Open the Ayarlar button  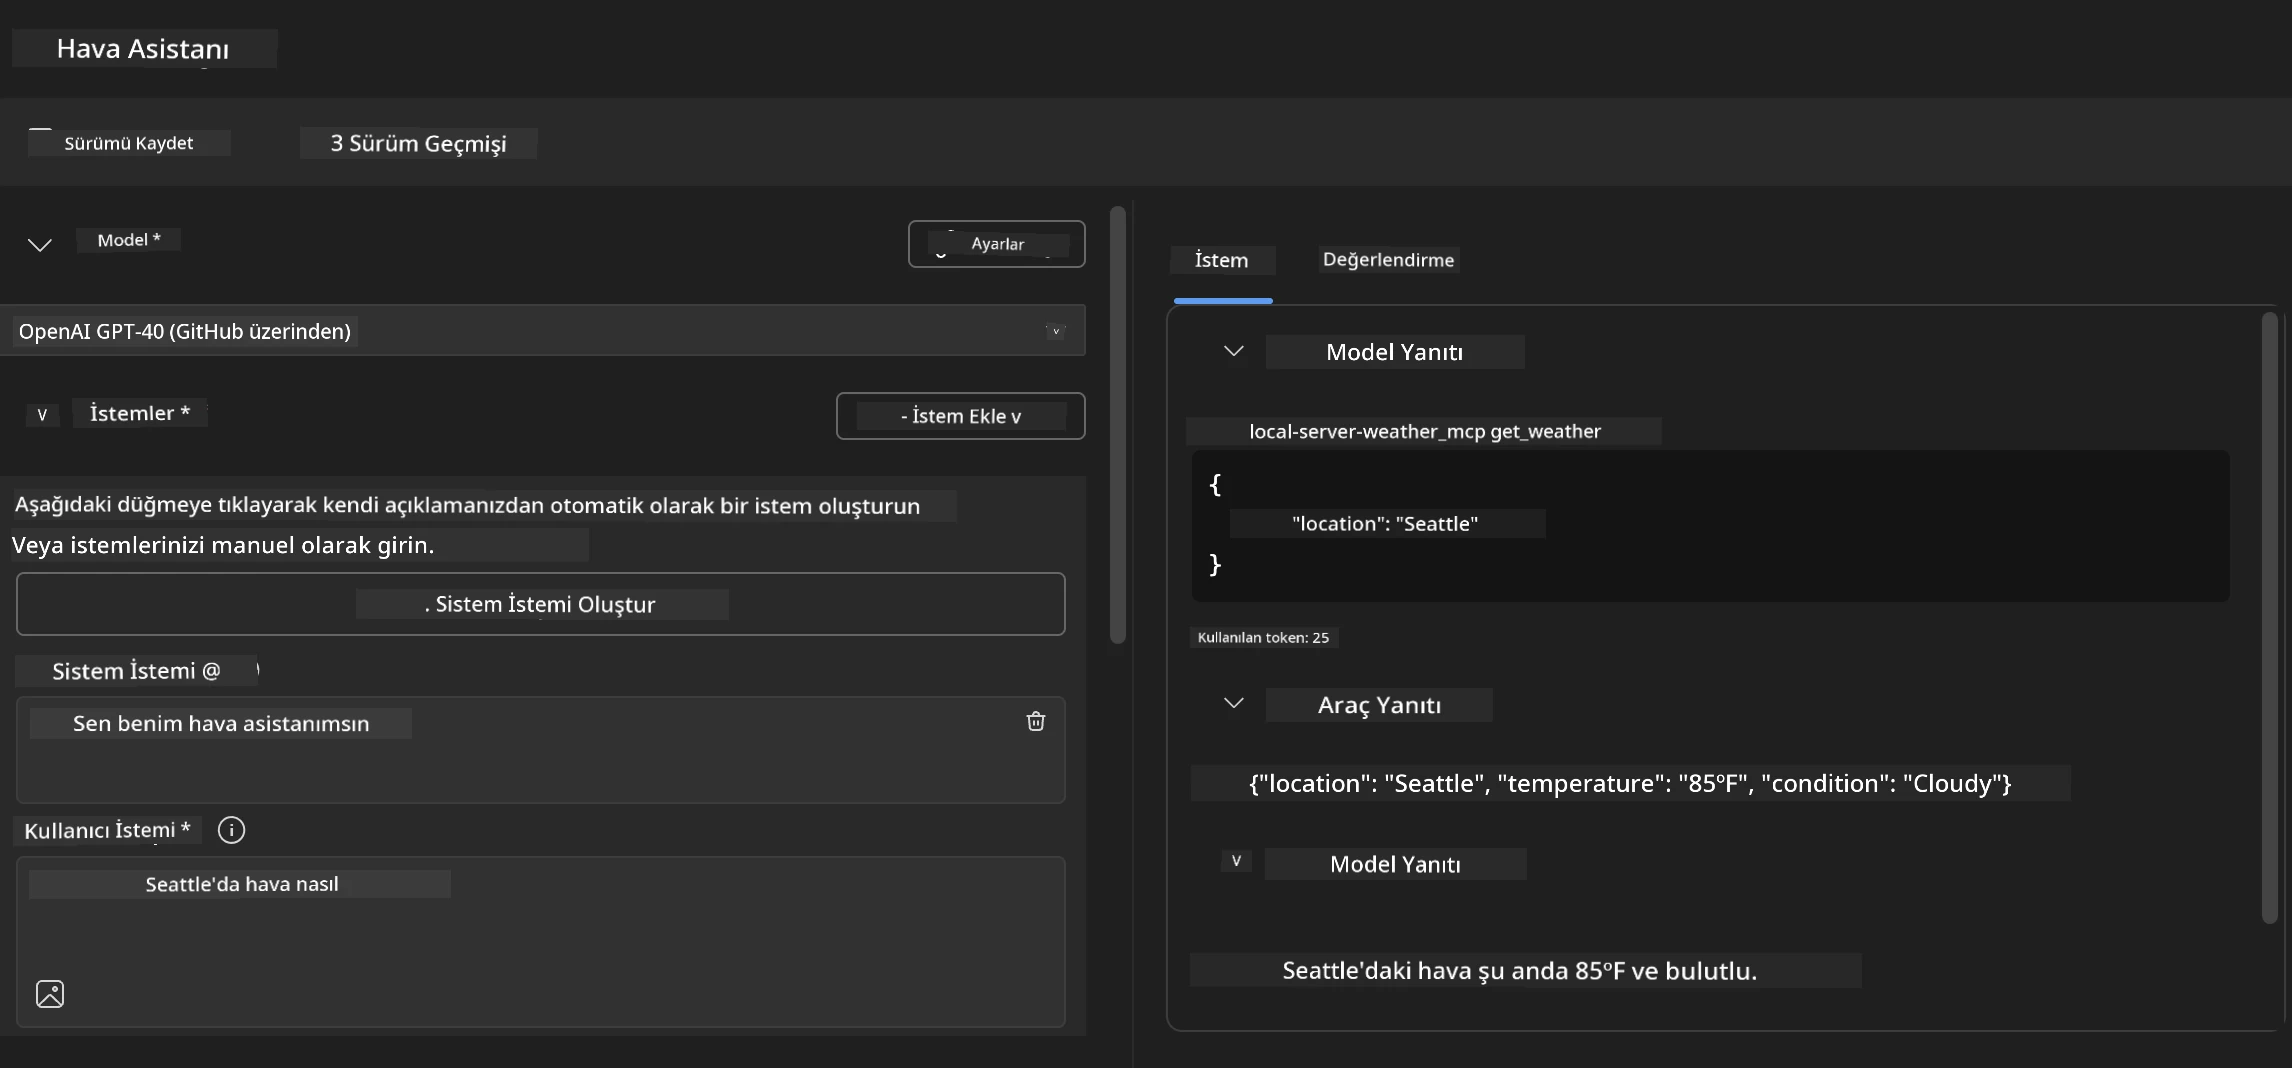point(996,244)
